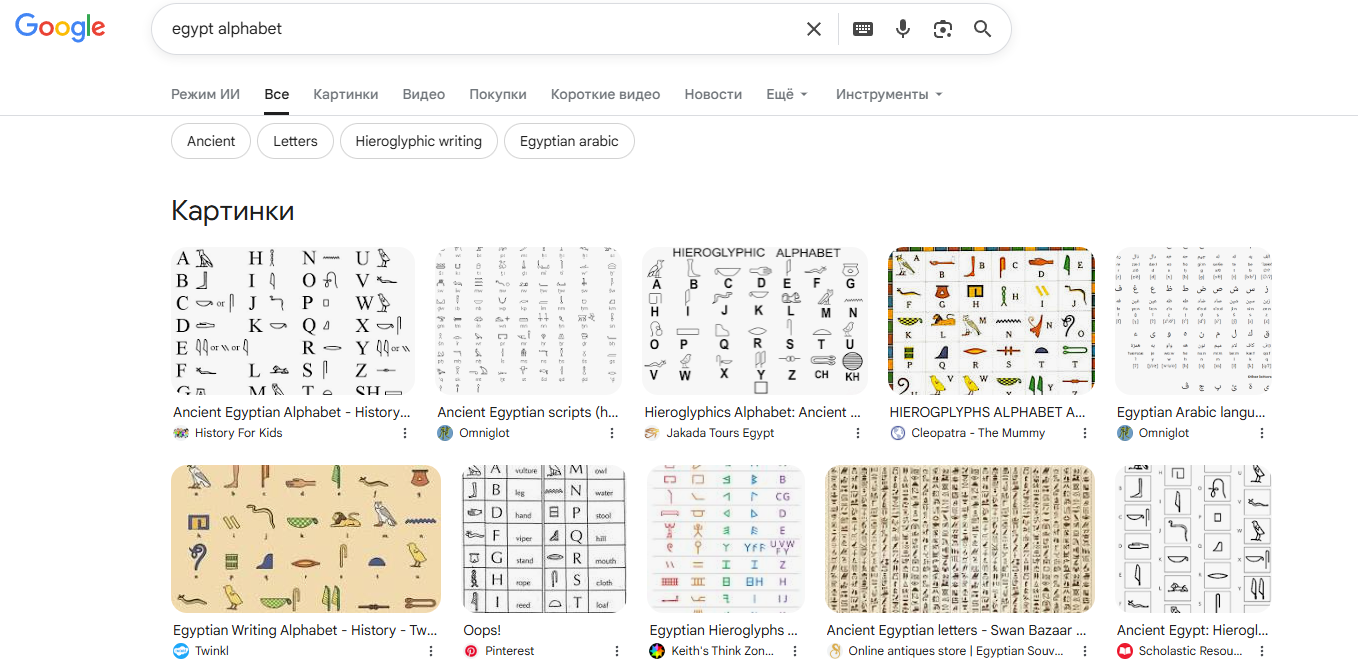Viewport: 1358px width, 670px height.
Task: Open options menu for Twinkl image result
Action: pos(431,651)
